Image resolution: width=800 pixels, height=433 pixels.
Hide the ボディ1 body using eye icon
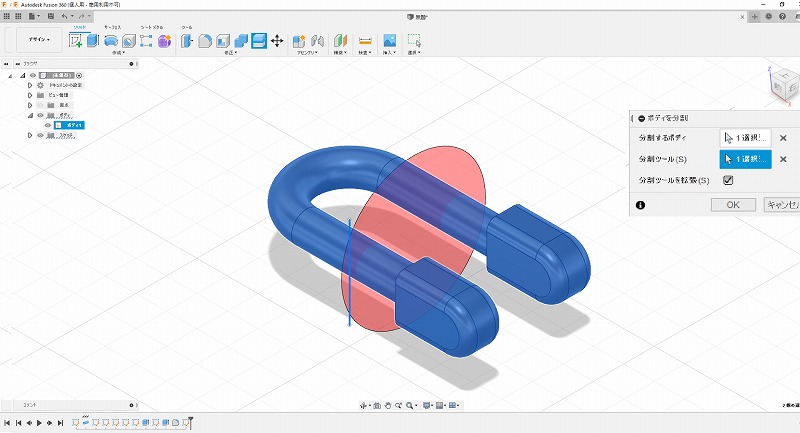click(x=46, y=125)
